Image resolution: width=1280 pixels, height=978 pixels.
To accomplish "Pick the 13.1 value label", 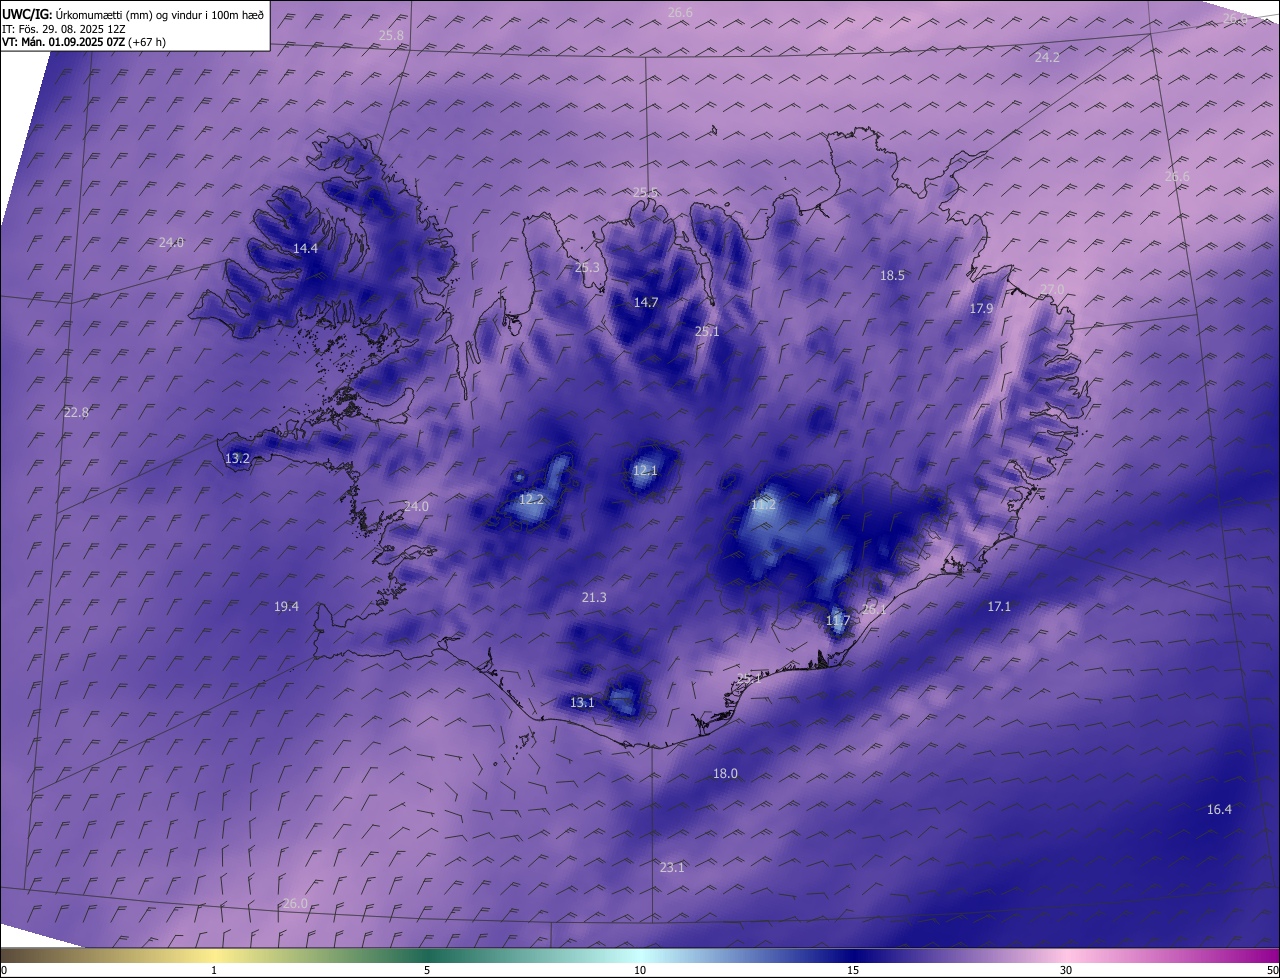I will coord(582,703).
